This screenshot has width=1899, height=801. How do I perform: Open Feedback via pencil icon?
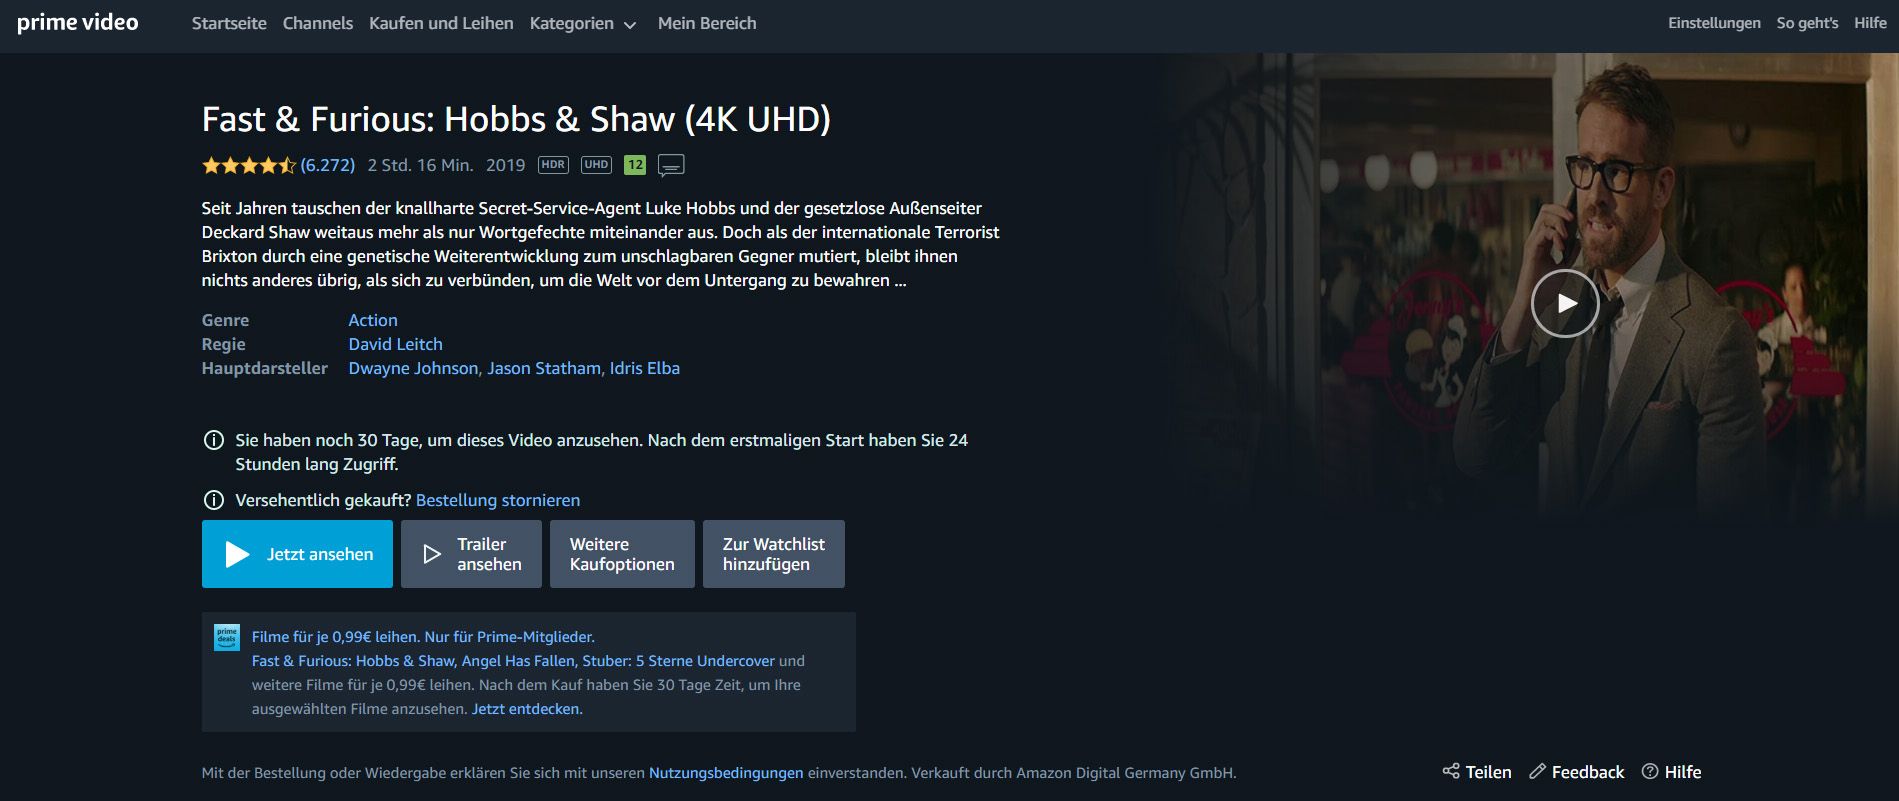pos(1537,771)
